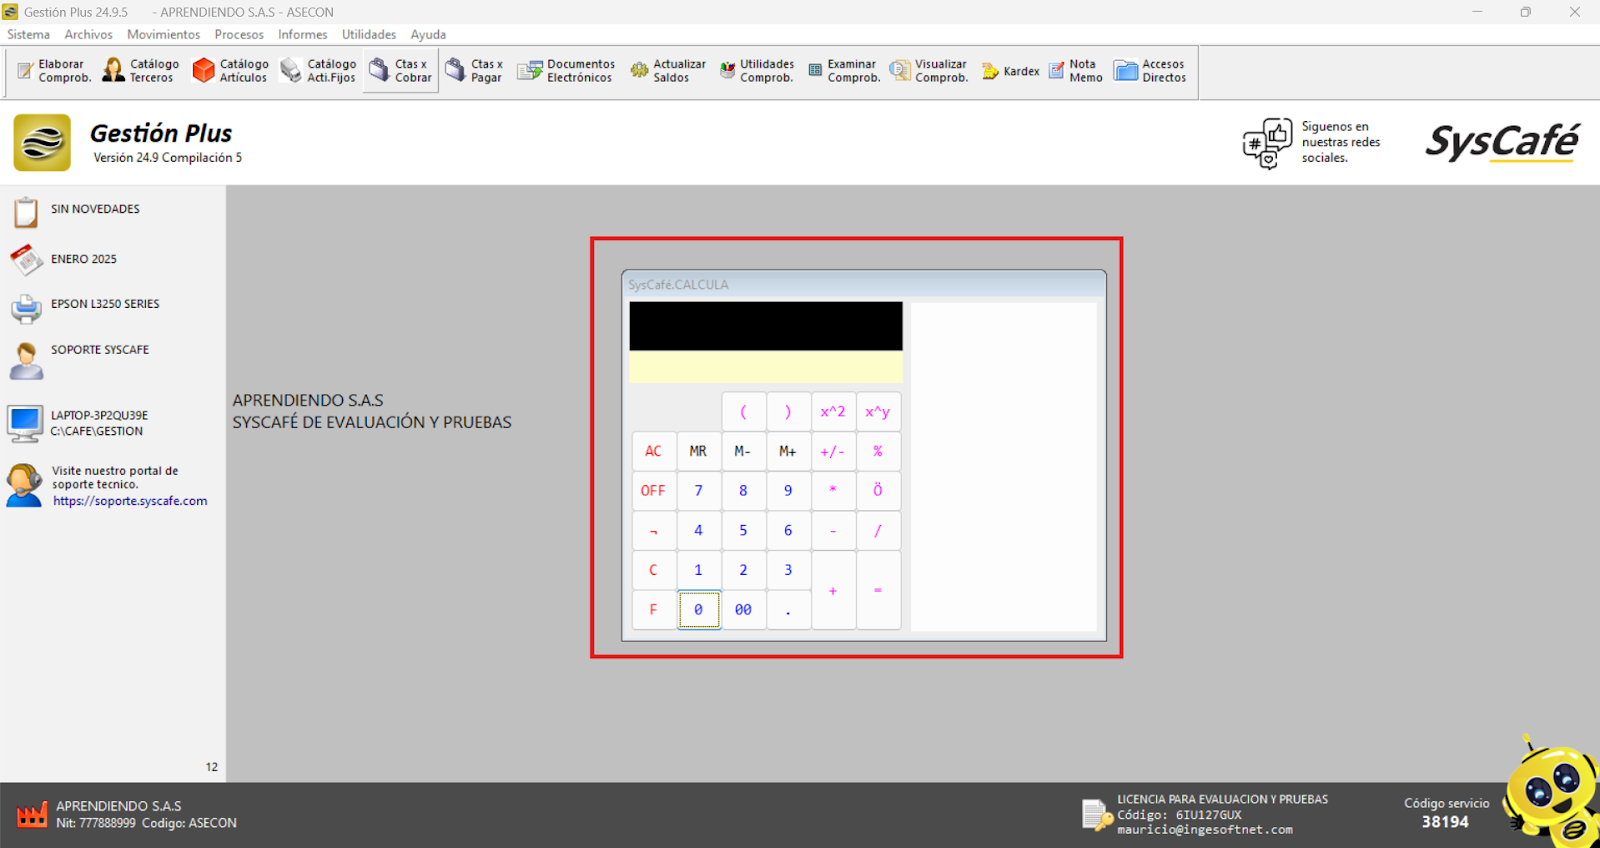1600x848 pixels.
Task: Click the Nota Memo toolbar icon
Action: (1057, 71)
